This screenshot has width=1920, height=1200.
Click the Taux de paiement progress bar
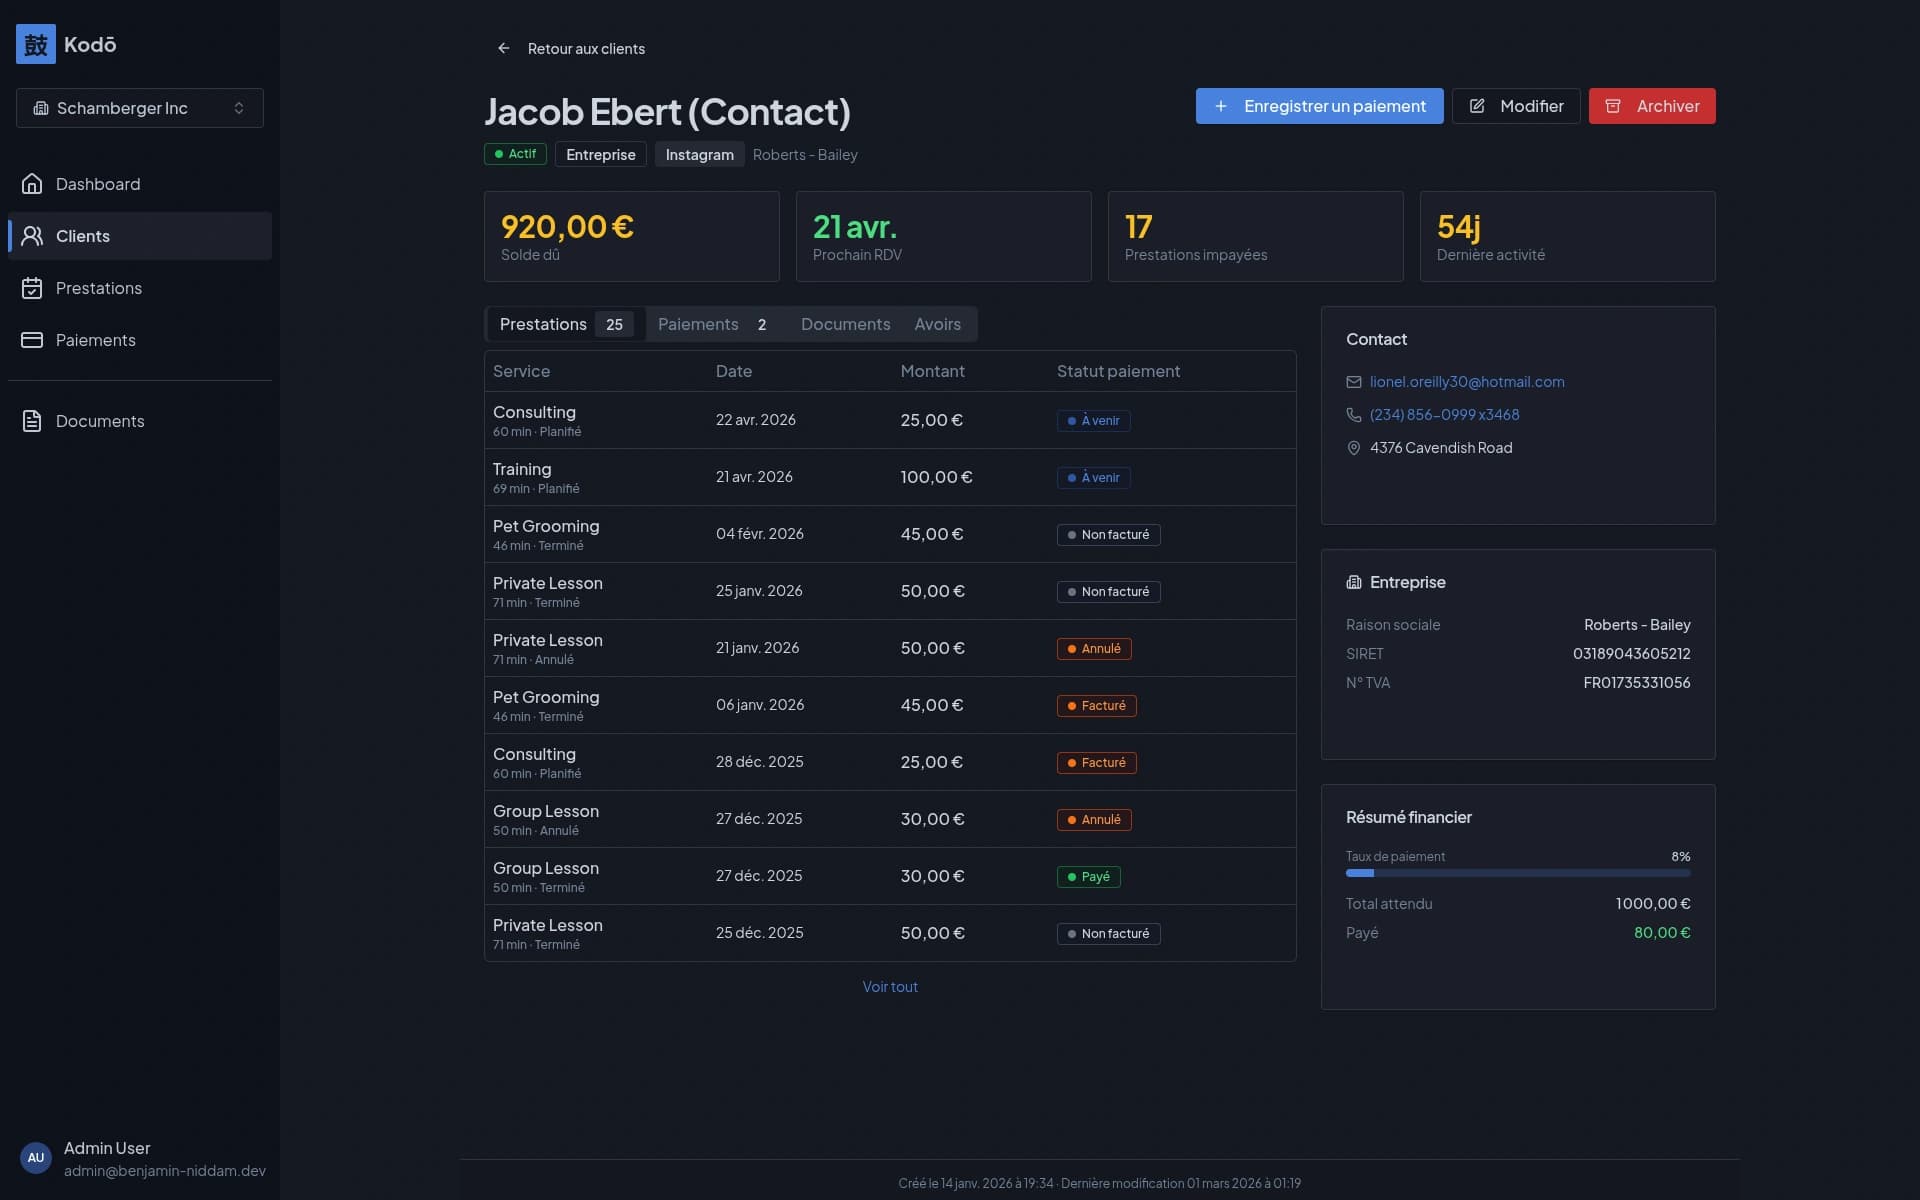[x=1517, y=873]
